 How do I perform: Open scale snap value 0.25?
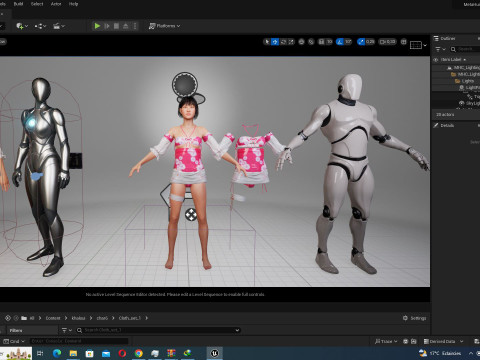coord(370,42)
